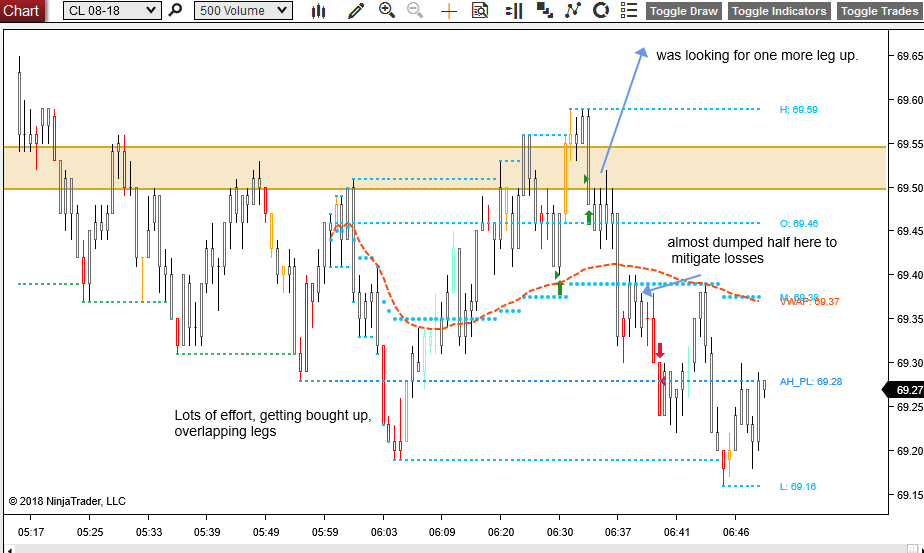924x553 pixels.
Task: Click the 05:17 time axis label
Action: (31, 532)
